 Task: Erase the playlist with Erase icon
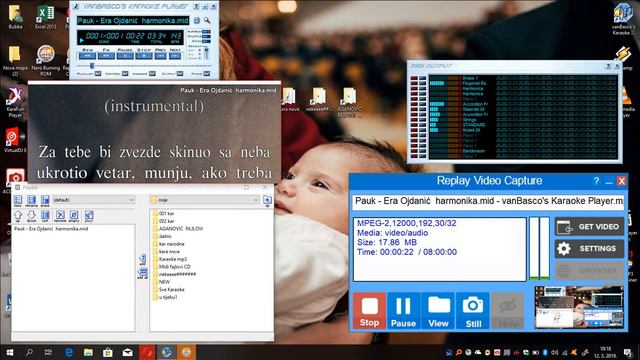(45, 200)
